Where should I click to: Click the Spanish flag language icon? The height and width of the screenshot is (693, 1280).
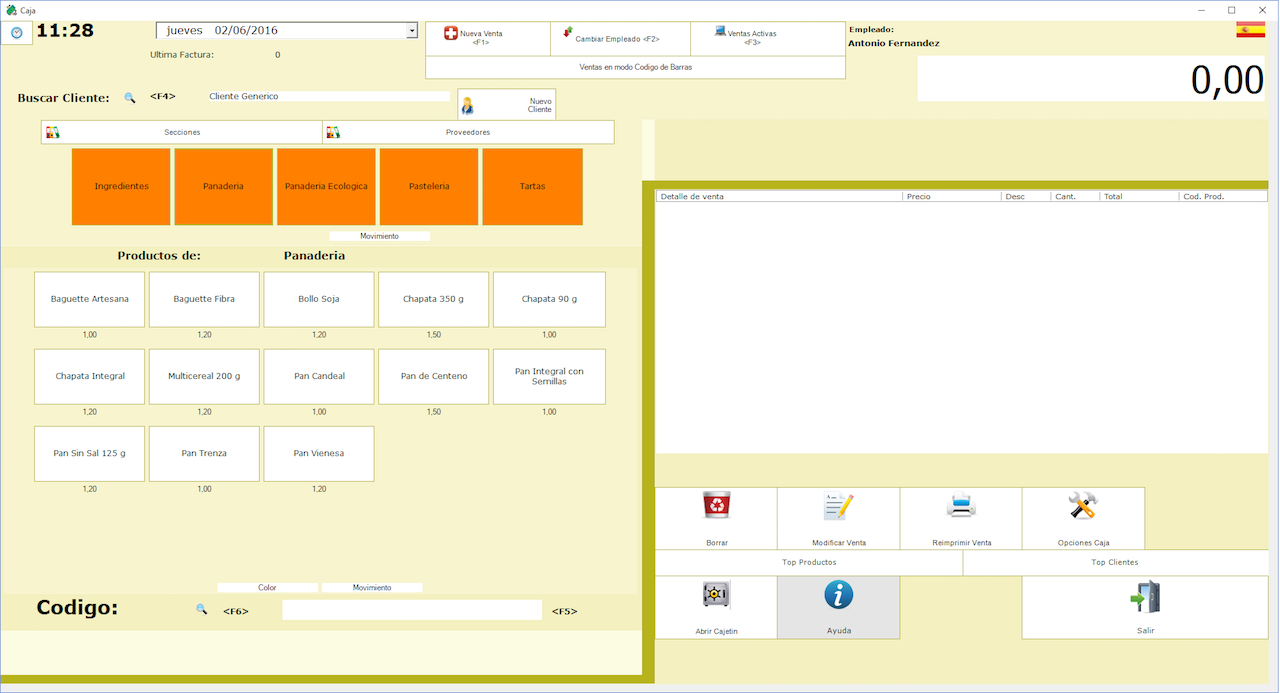pyautogui.click(x=1250, y=30)
